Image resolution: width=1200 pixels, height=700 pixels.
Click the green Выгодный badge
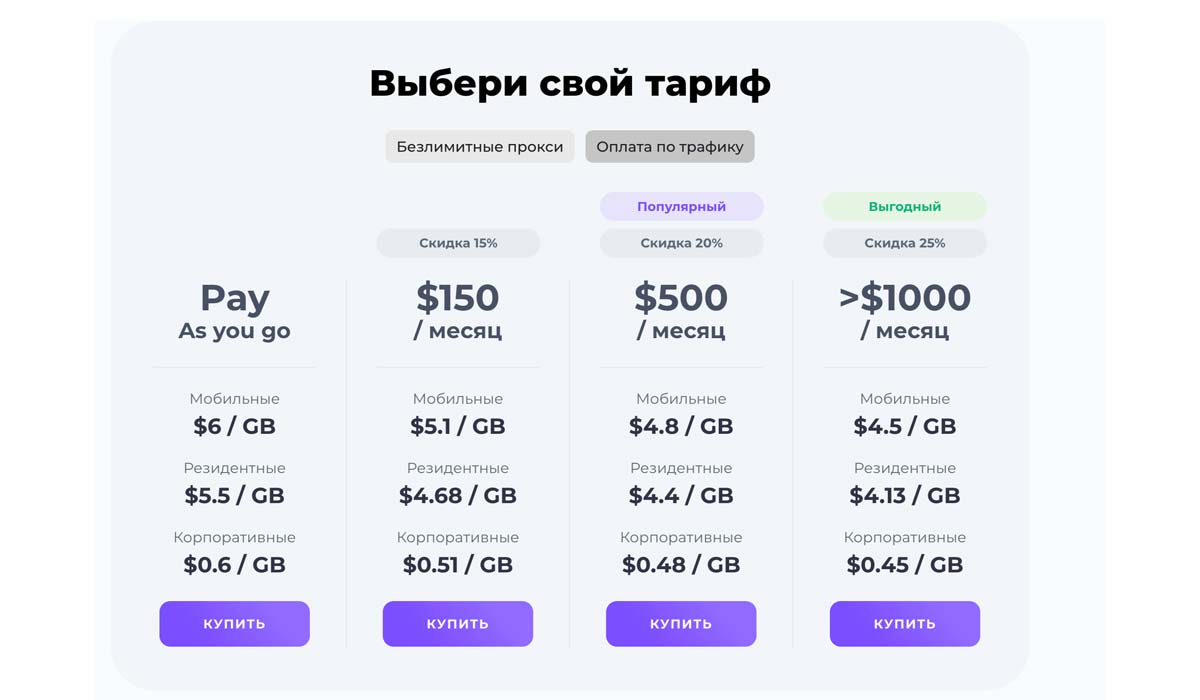(x=905, y=207)
